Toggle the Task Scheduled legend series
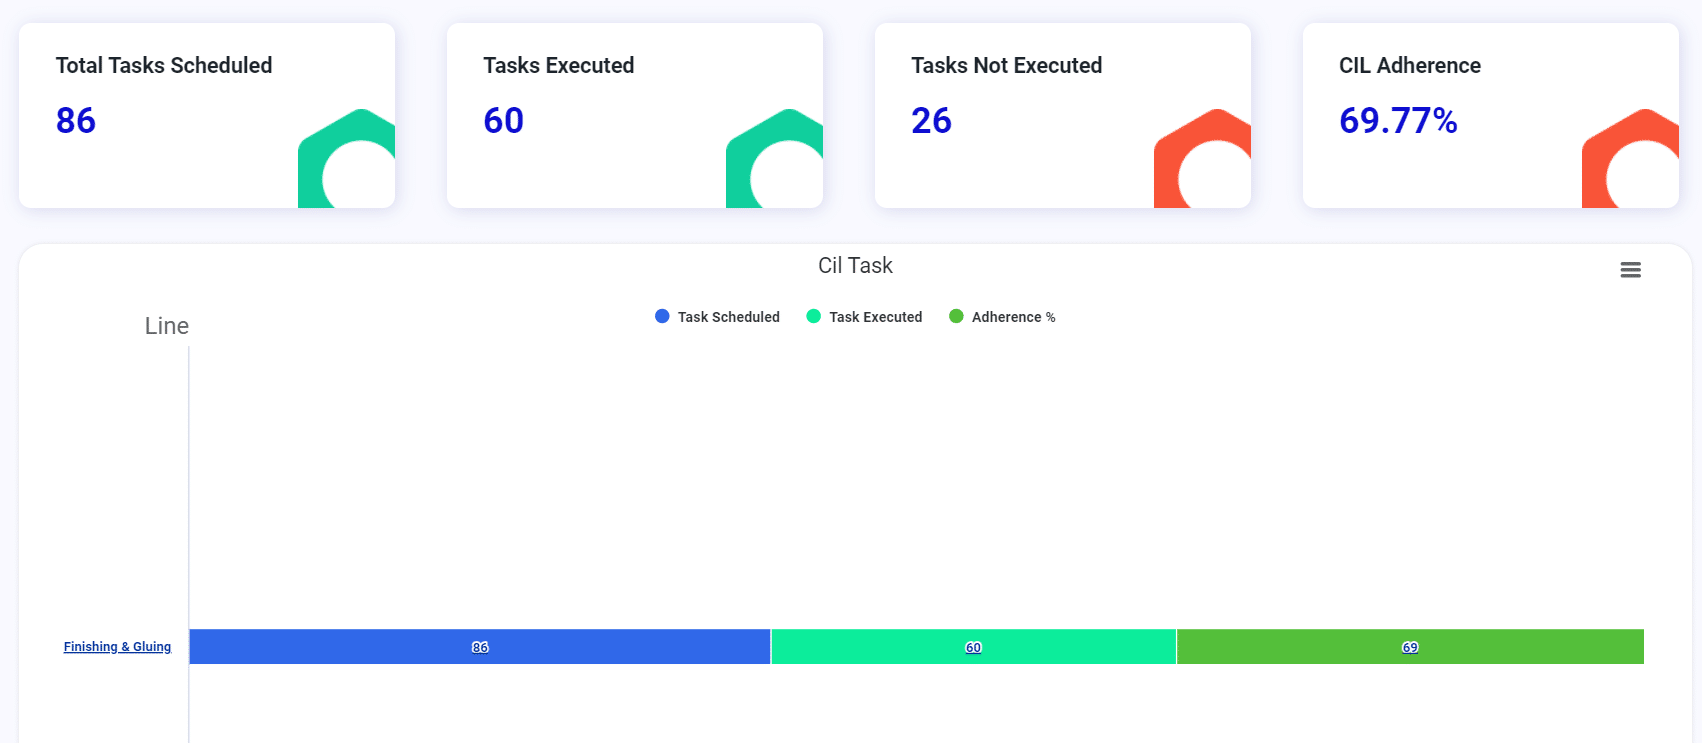1702x743 pixels. [x=717, y=317]
